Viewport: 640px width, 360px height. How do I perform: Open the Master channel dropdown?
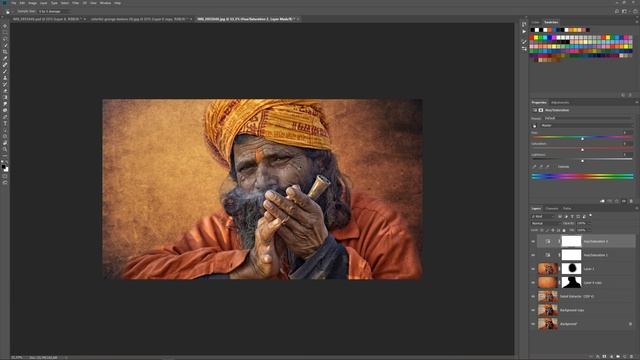[x=587, y=126]
